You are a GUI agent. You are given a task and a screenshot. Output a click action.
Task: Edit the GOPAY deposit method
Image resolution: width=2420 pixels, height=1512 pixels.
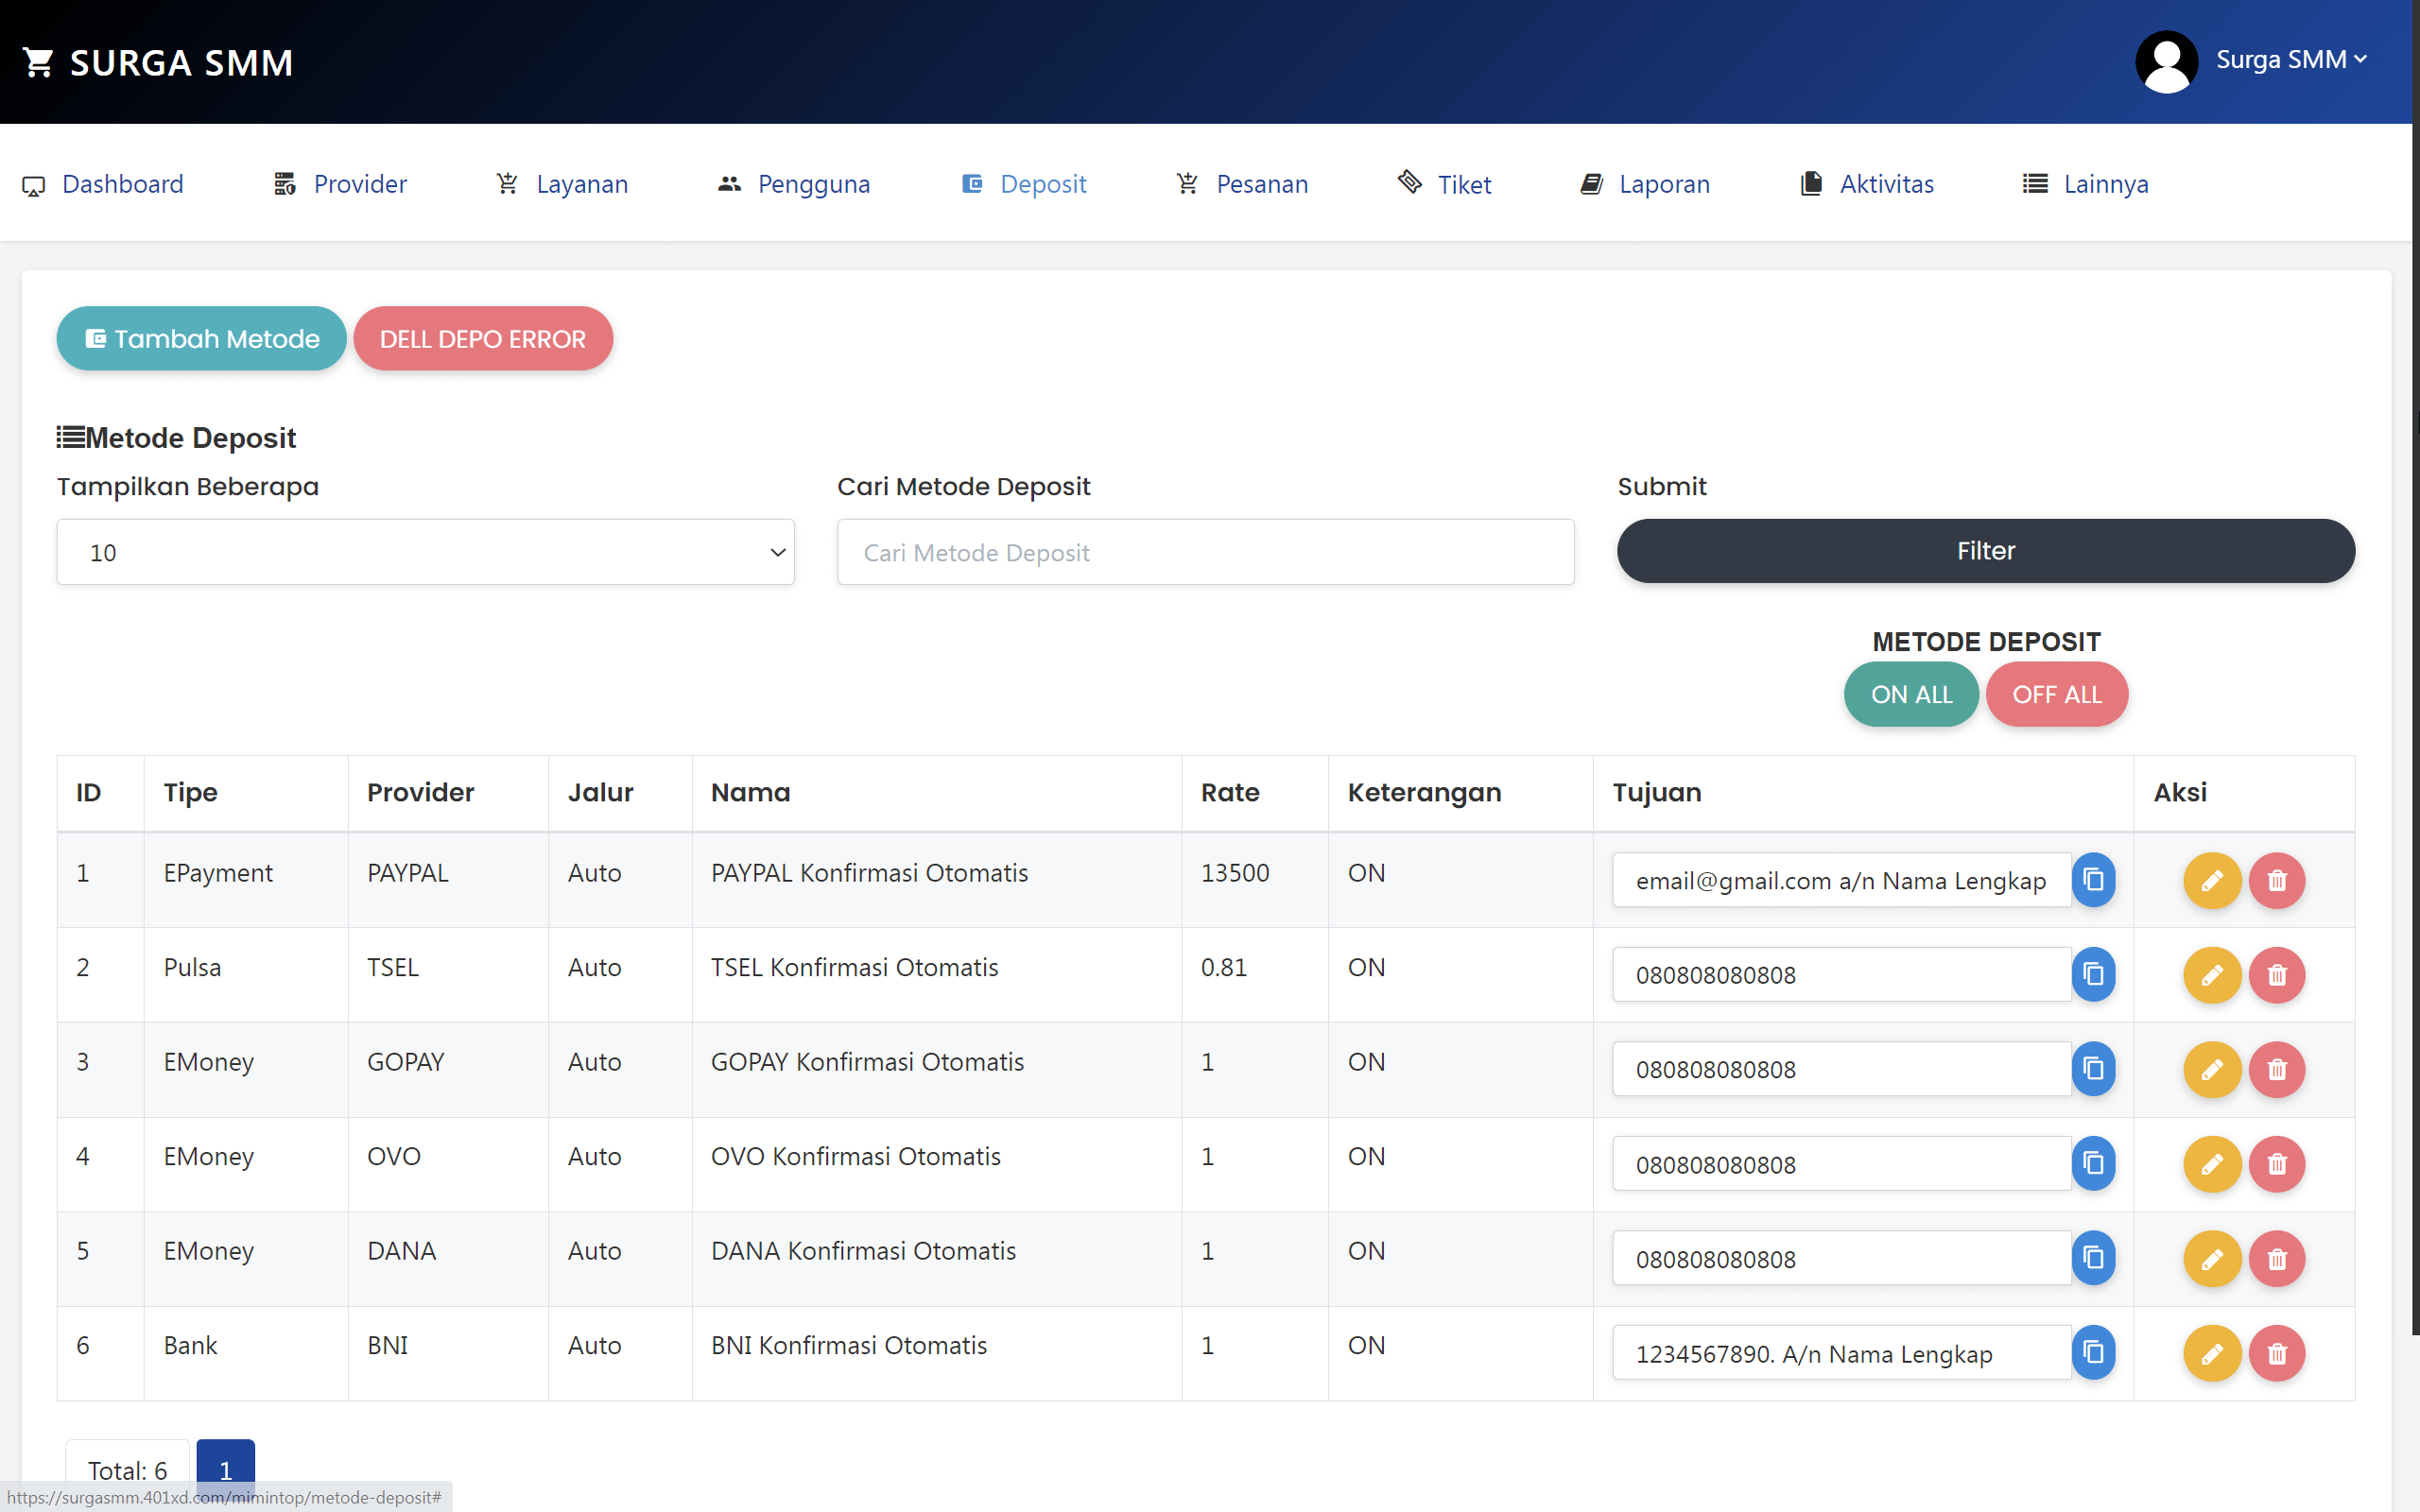pos(2212,1069)
